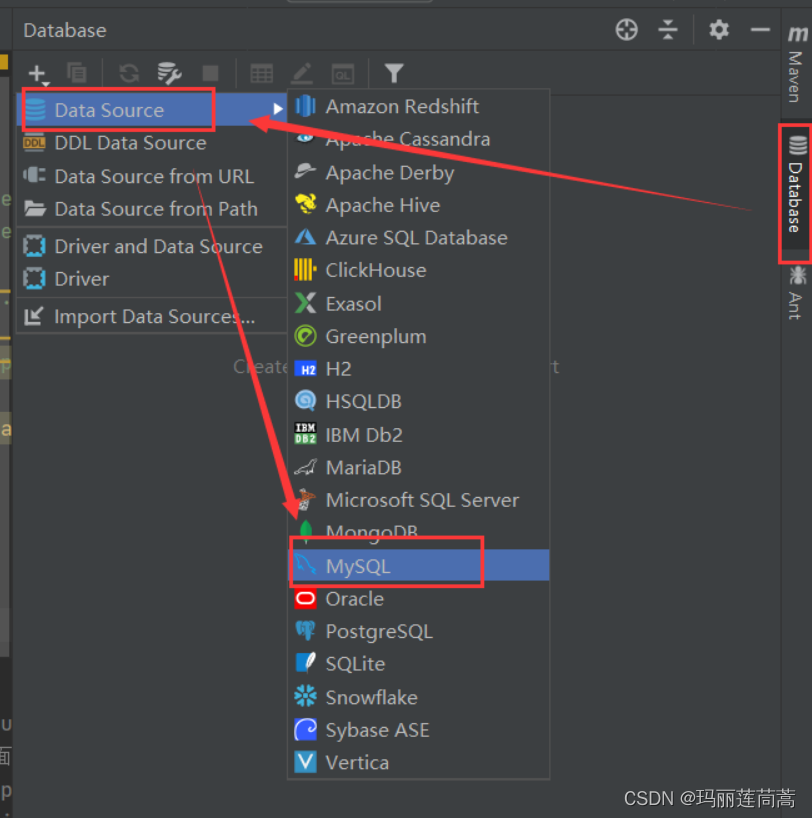Choose SQLite data source
Viewport: 812px width, 818px height.
point(419,664)
